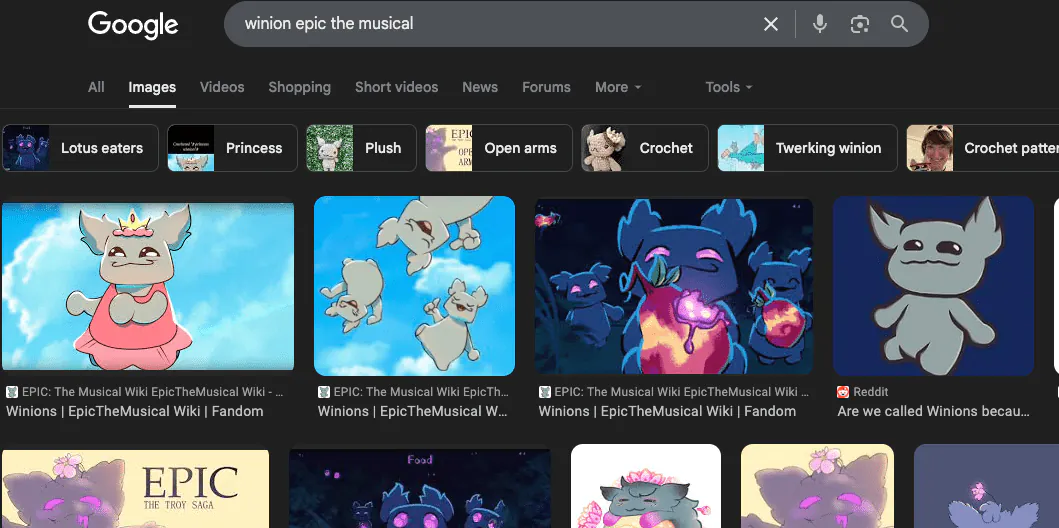Open 'Winions | EpicTheMusical W...' truncated second link
The image size is (1059, 528).
[413, 411]
